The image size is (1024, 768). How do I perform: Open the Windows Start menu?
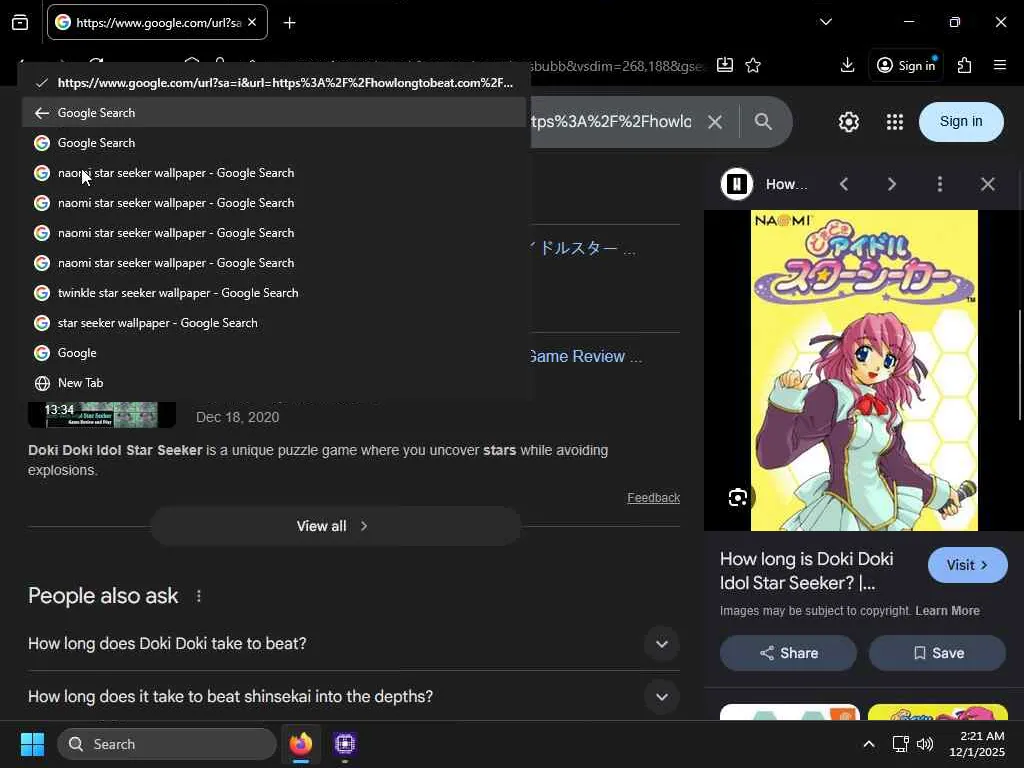pyautogui.click(x=32, y=744)
